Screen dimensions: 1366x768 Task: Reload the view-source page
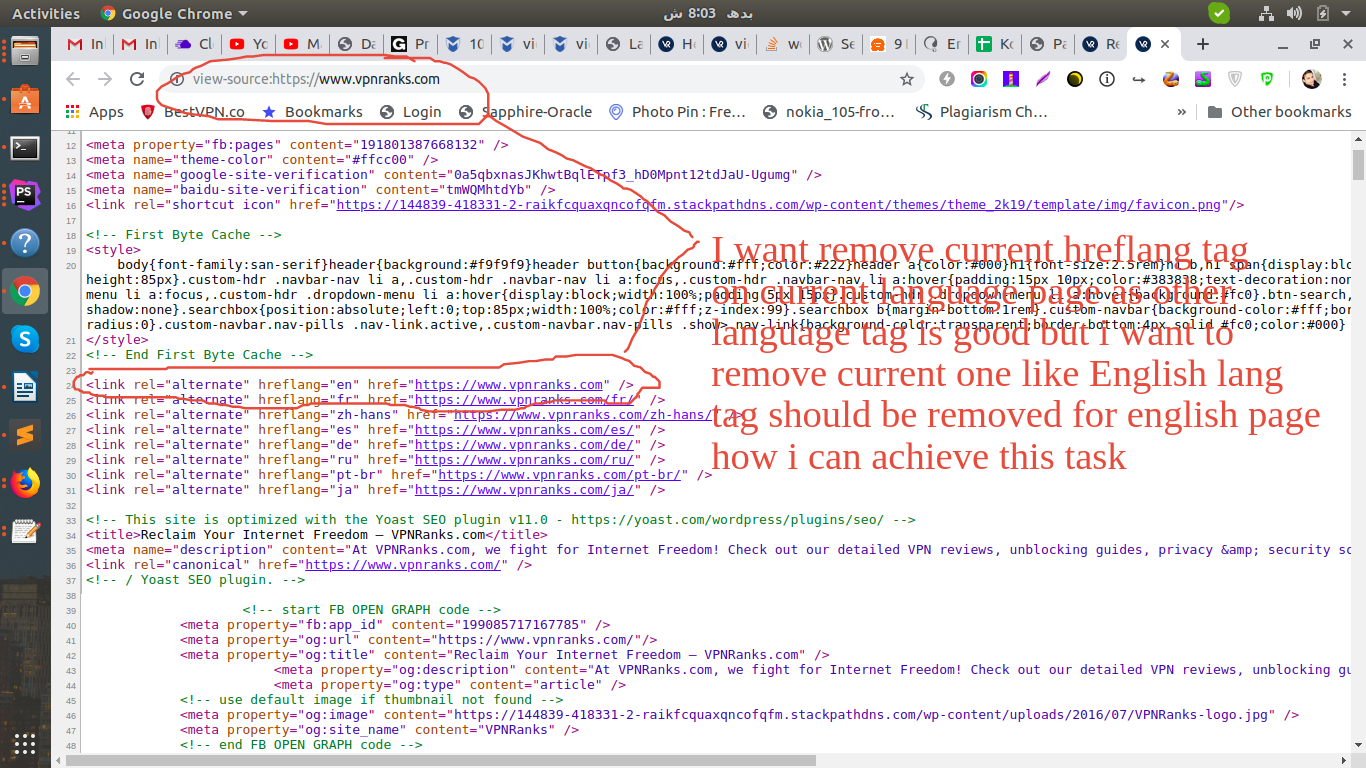[137, 79]
